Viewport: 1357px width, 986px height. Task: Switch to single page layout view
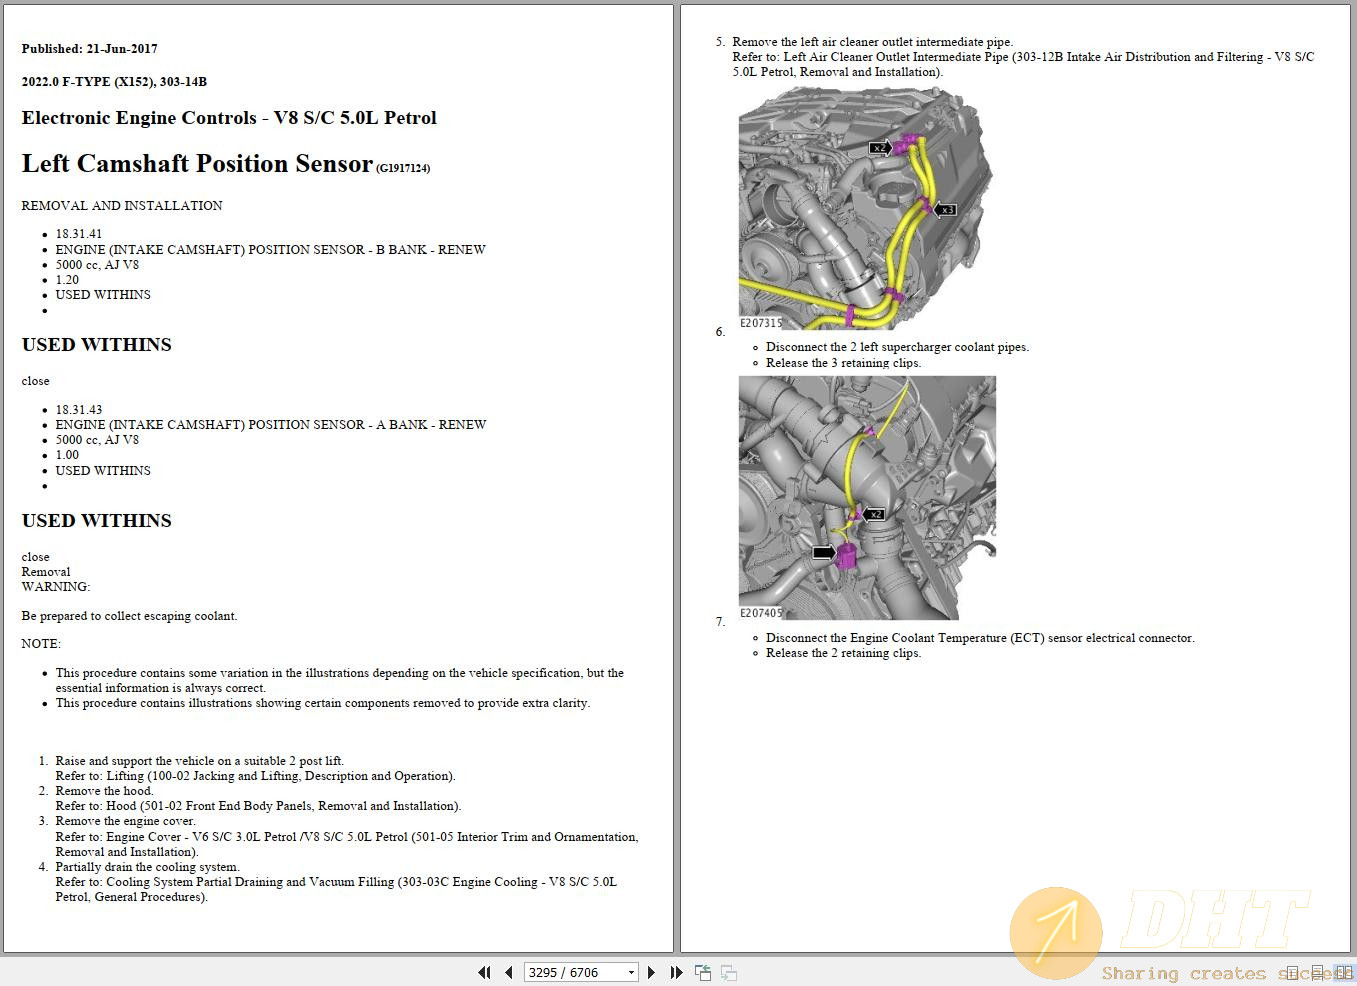[x=1292, y=972]
